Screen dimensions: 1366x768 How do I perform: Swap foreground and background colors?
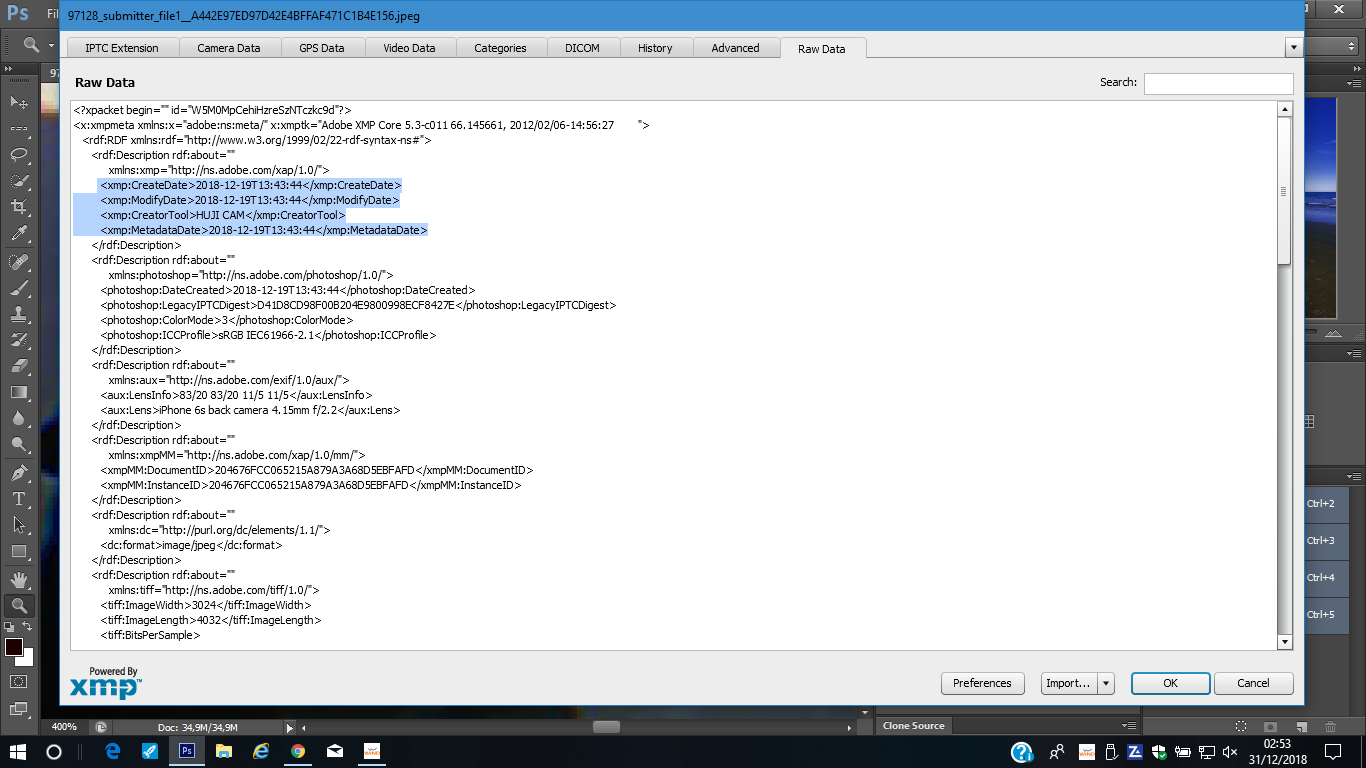click(28, 626)
